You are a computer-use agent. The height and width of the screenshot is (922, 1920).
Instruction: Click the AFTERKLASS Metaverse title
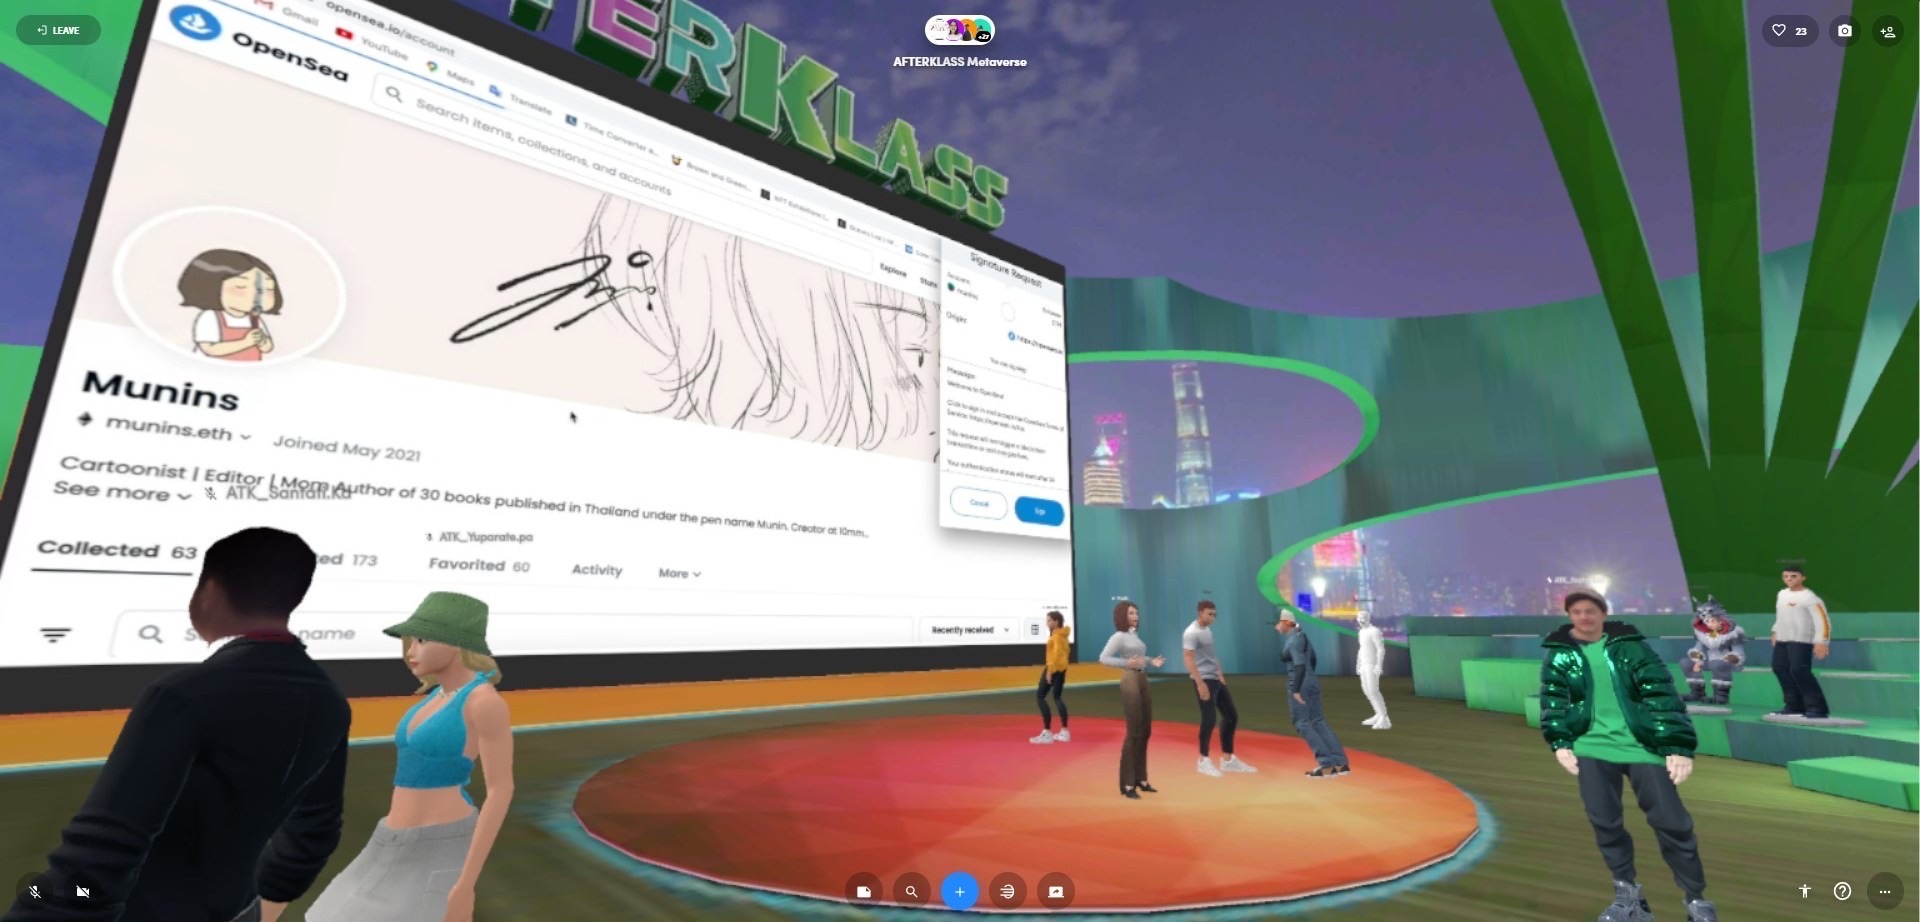[960, 62]
